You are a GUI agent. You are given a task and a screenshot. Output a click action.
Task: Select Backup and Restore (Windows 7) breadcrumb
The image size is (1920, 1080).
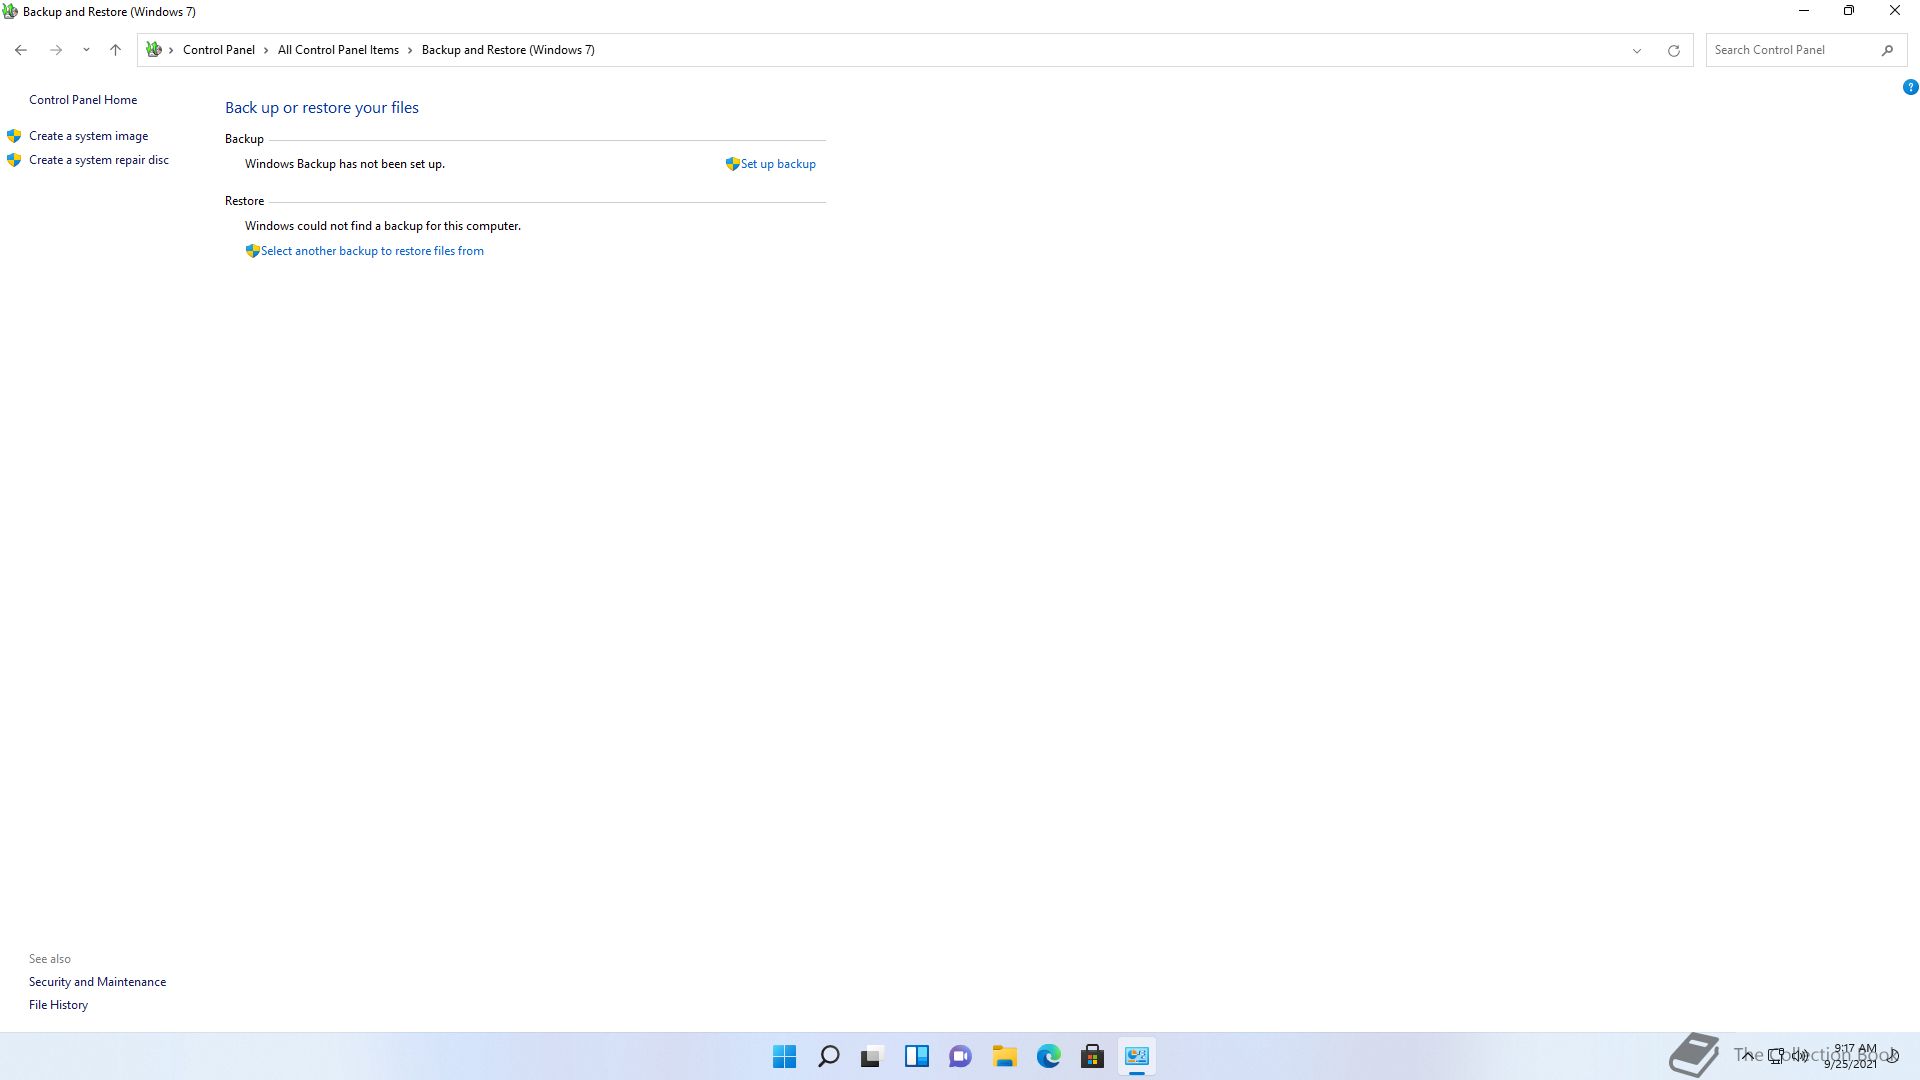pyautogui.click(x=508, y=50)
